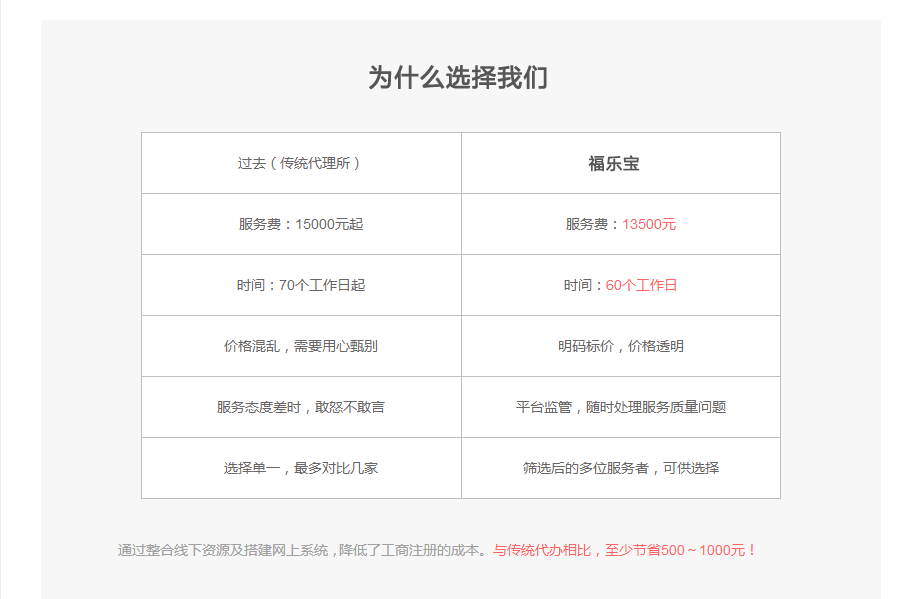
Task: Click the cell 服务费：15000元起
Action: point(301,224)
